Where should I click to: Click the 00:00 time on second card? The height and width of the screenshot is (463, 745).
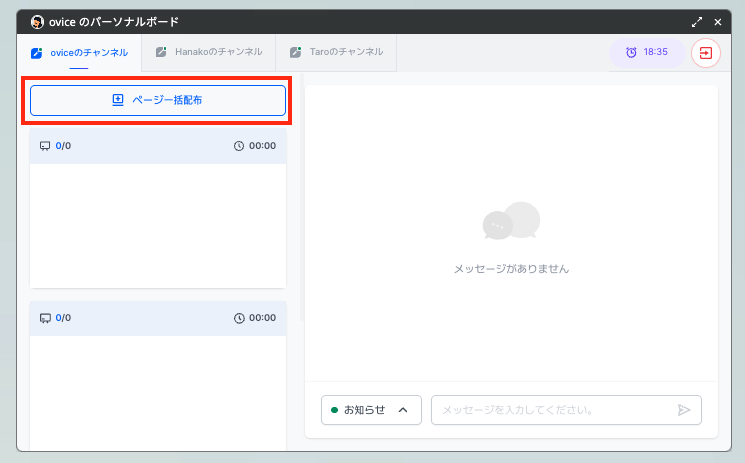point(262,318)
